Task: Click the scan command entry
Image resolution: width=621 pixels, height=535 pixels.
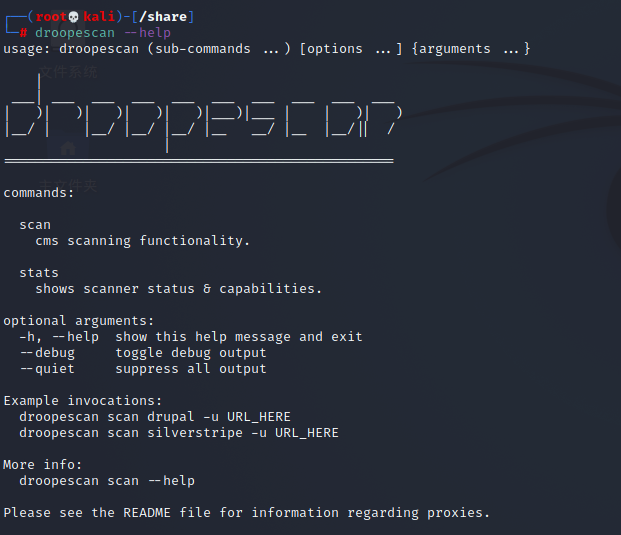Action: click(x=35, y=225)
